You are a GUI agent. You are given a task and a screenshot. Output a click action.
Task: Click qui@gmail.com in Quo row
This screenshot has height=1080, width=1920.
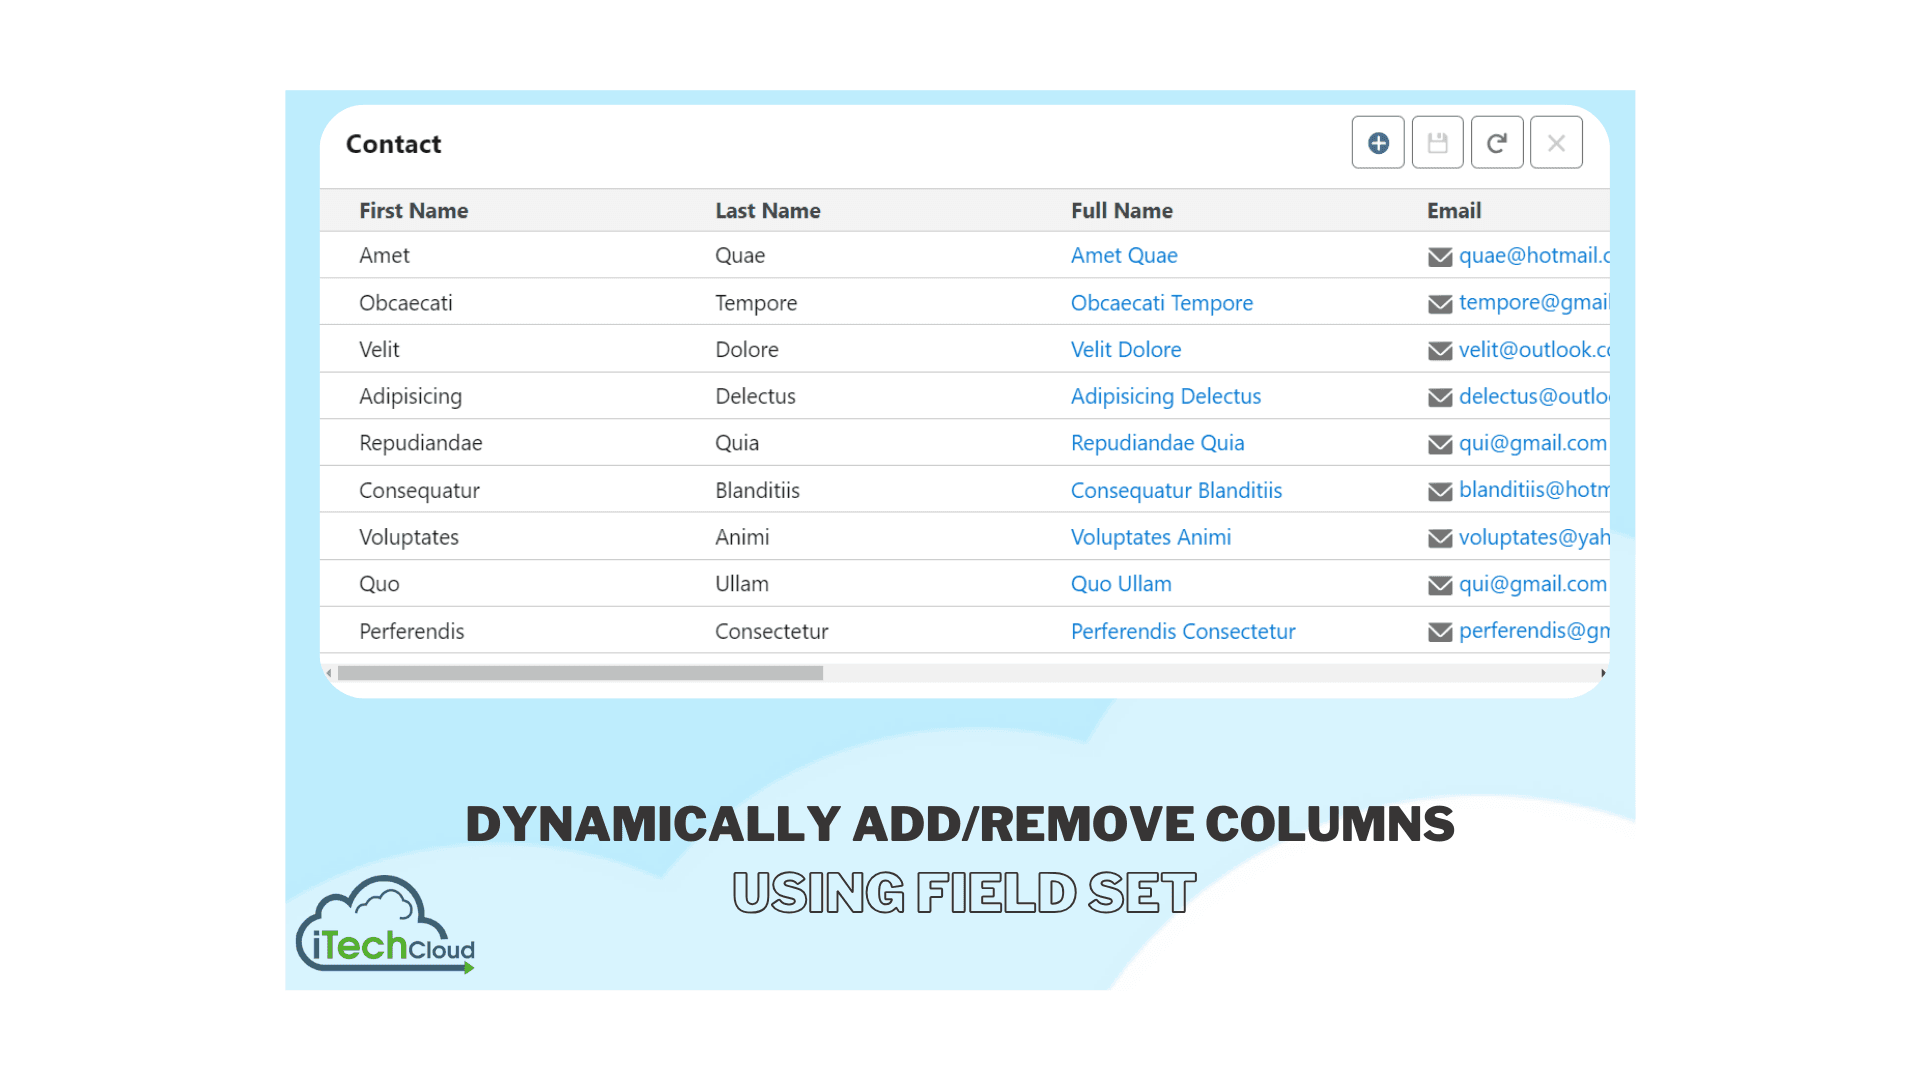click(x=1533, y=584)
